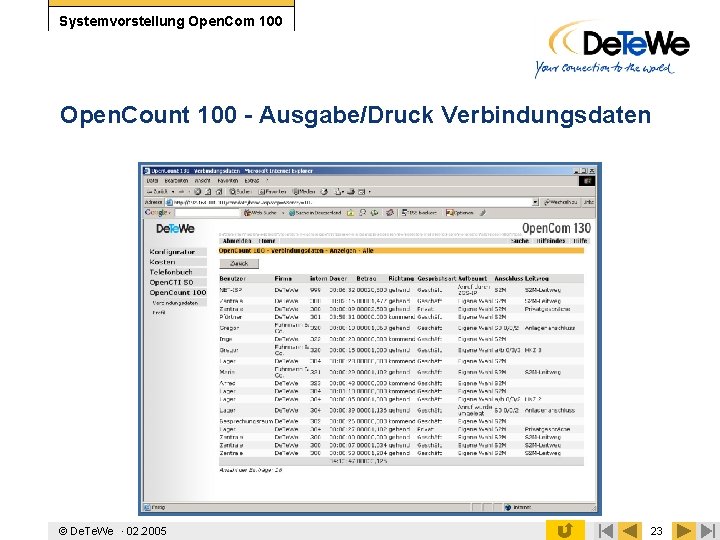720x540 pixels.
Task: Click the Gesprächsart column header
Action: tap(437, 279)
